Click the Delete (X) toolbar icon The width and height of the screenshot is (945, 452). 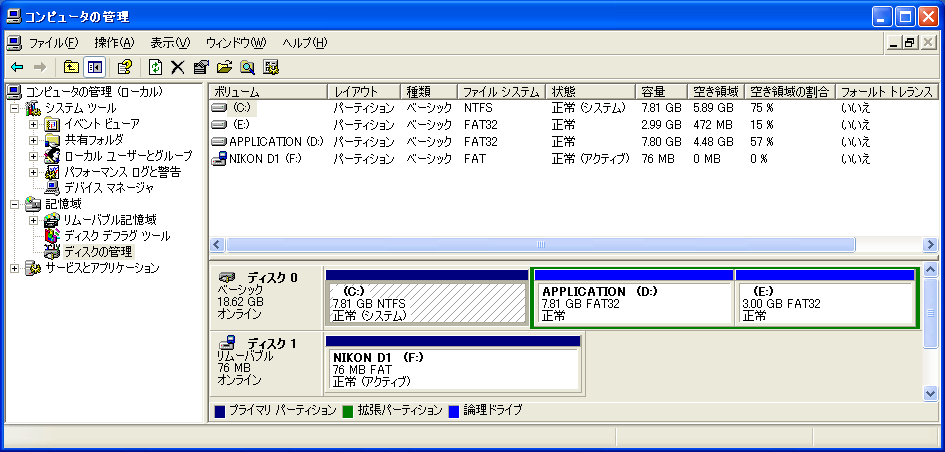click(178, 67)
